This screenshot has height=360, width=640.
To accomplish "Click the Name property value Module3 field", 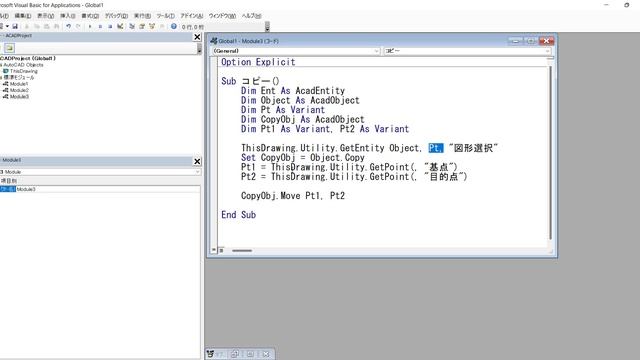I will tap(108, 189).
